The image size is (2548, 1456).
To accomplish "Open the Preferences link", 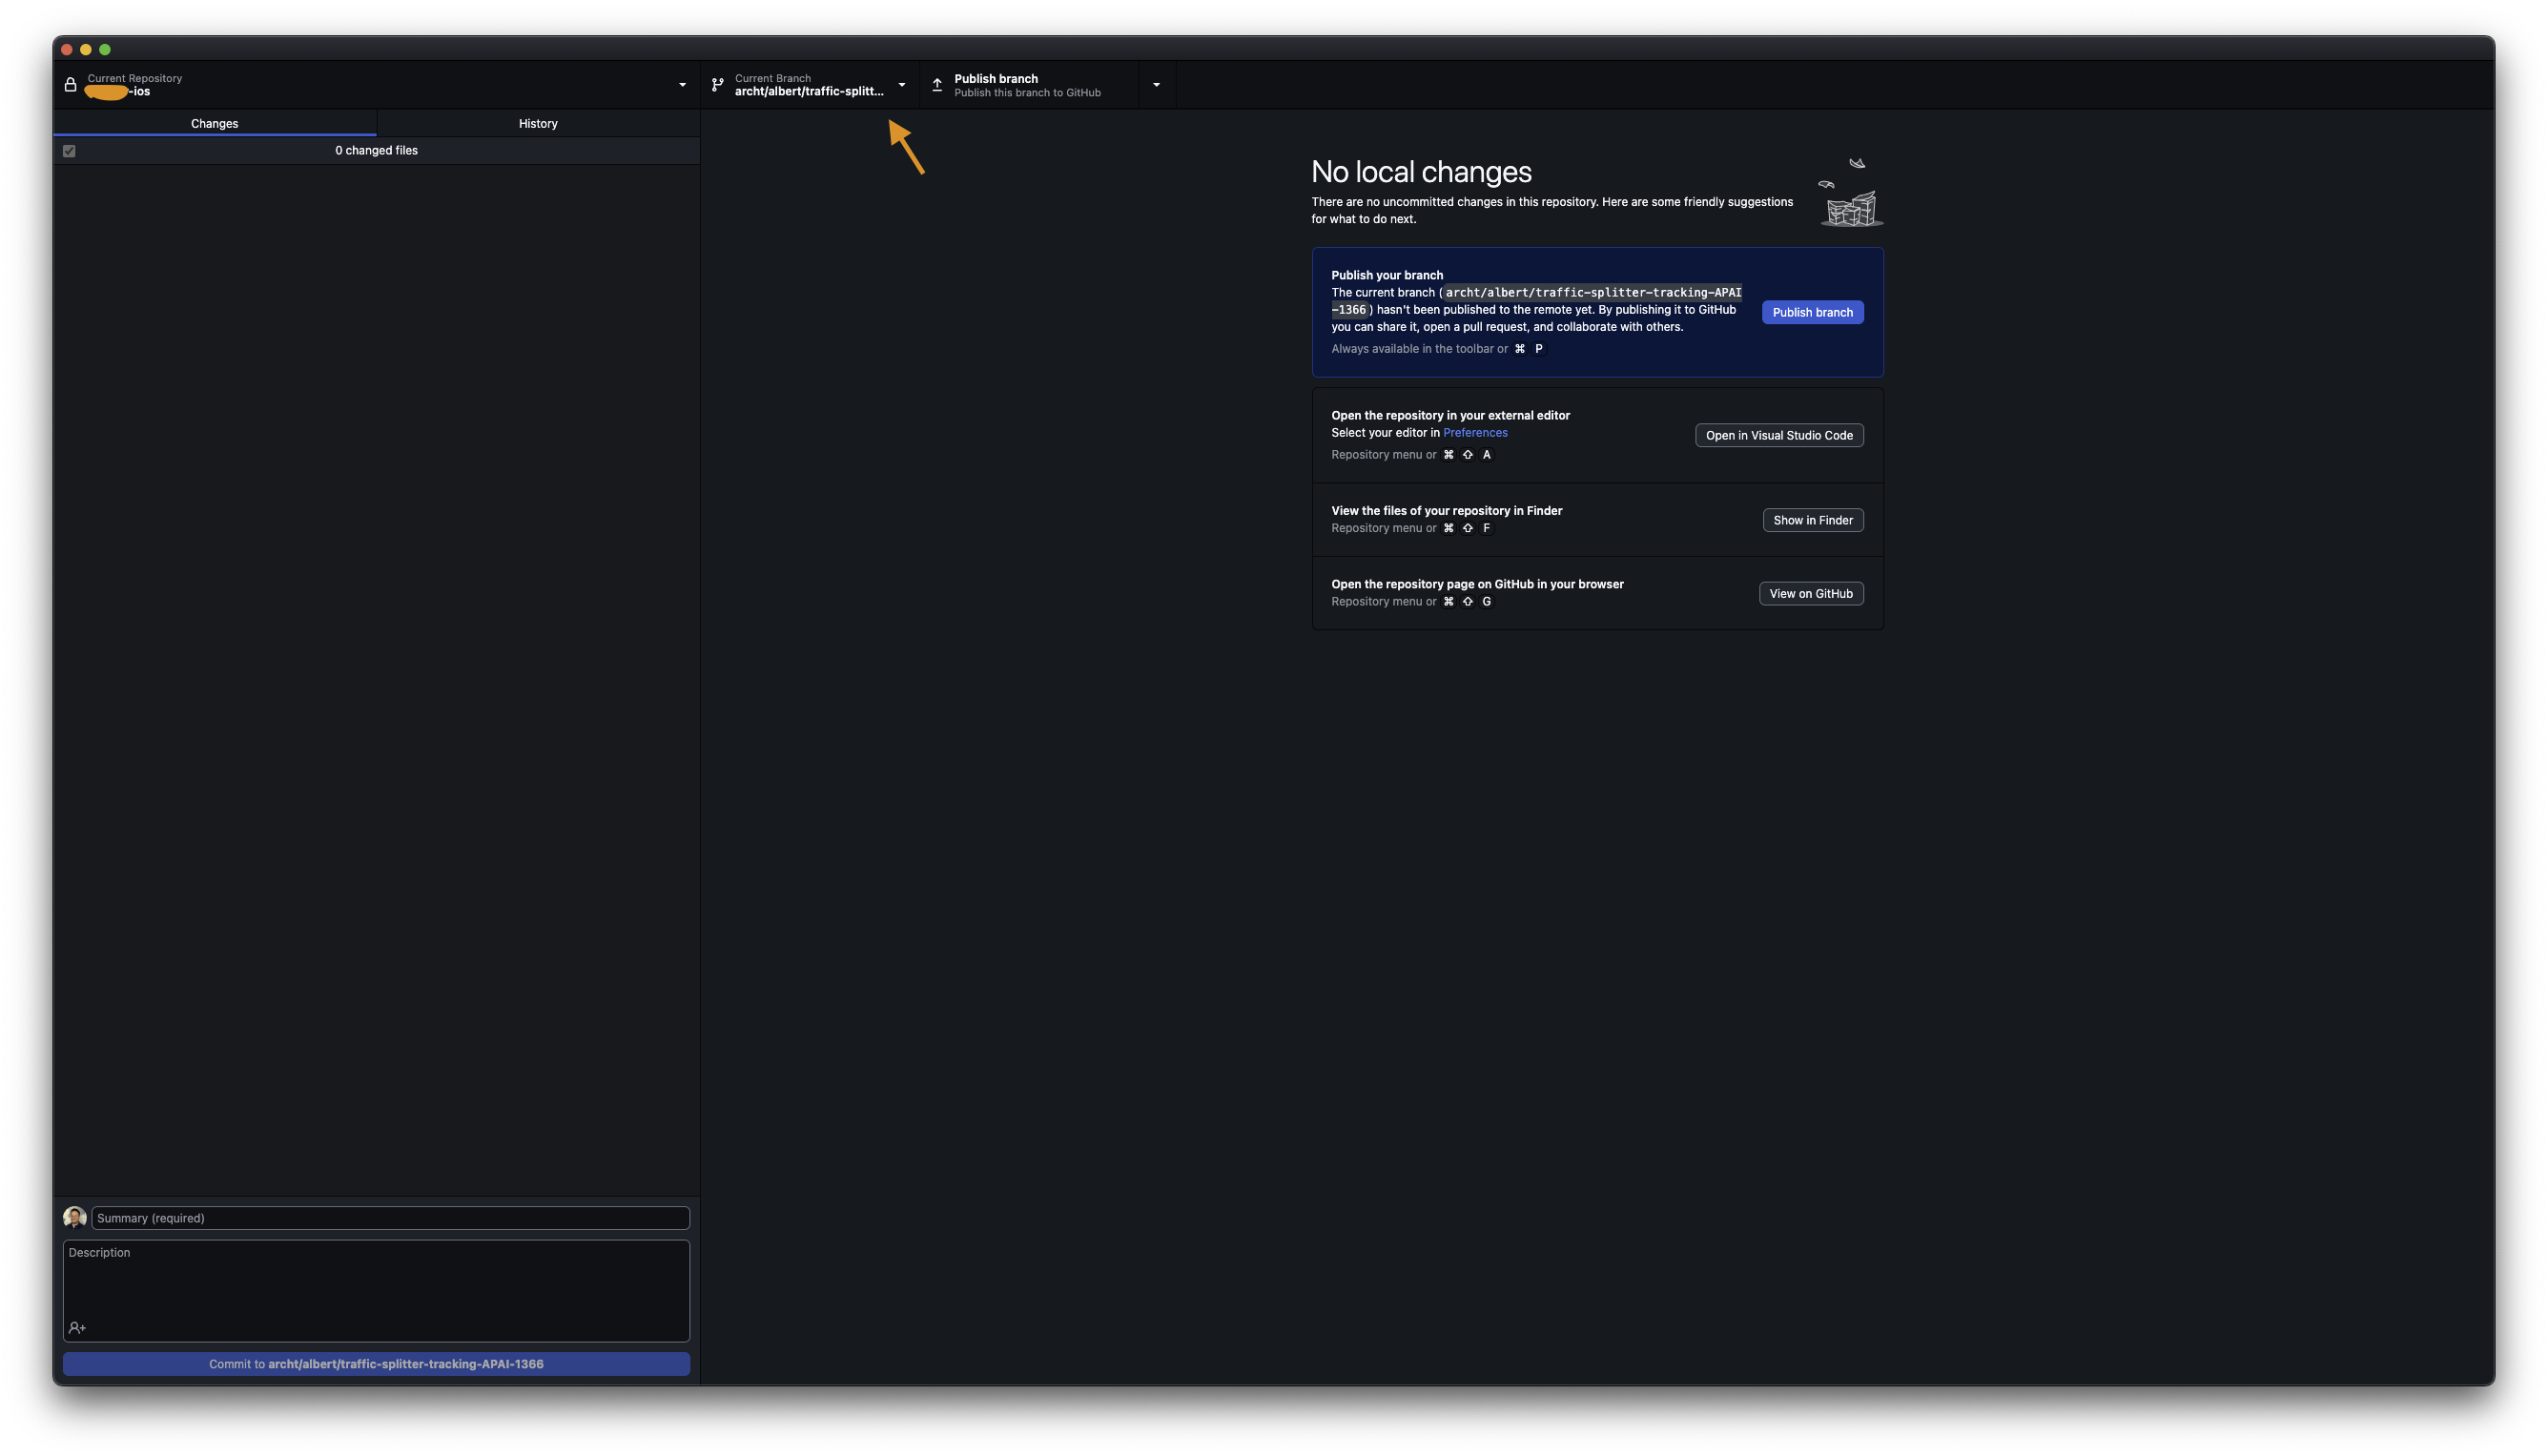I will pyautogui.click(x=1475, y=433).
